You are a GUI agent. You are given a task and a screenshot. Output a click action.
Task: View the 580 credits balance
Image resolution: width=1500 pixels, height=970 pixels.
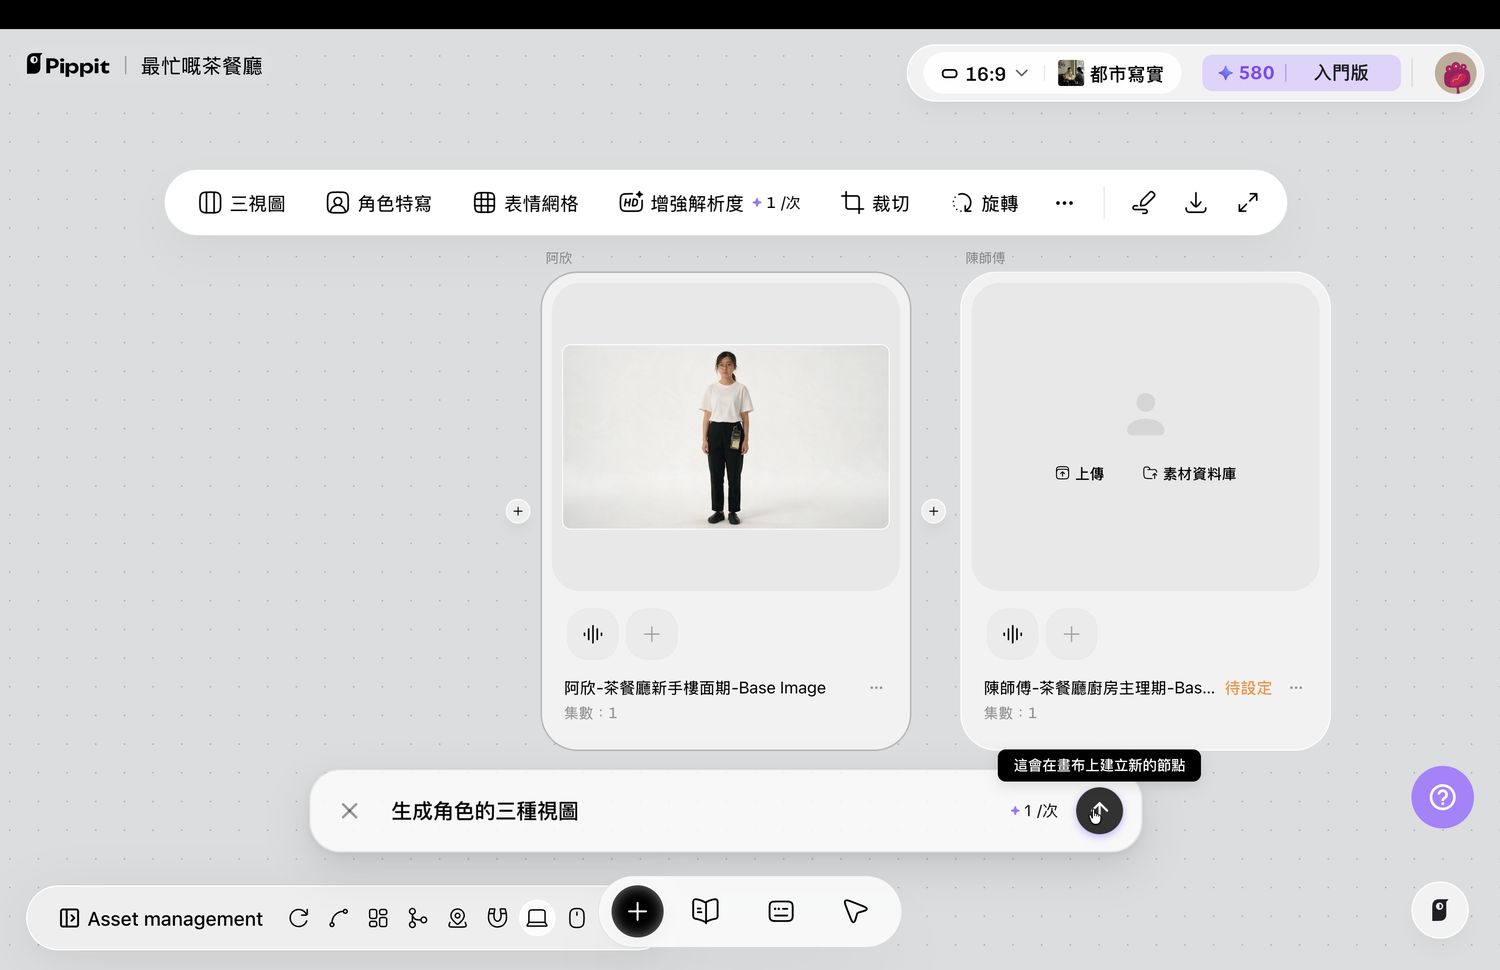click(x=1246, y=73)
